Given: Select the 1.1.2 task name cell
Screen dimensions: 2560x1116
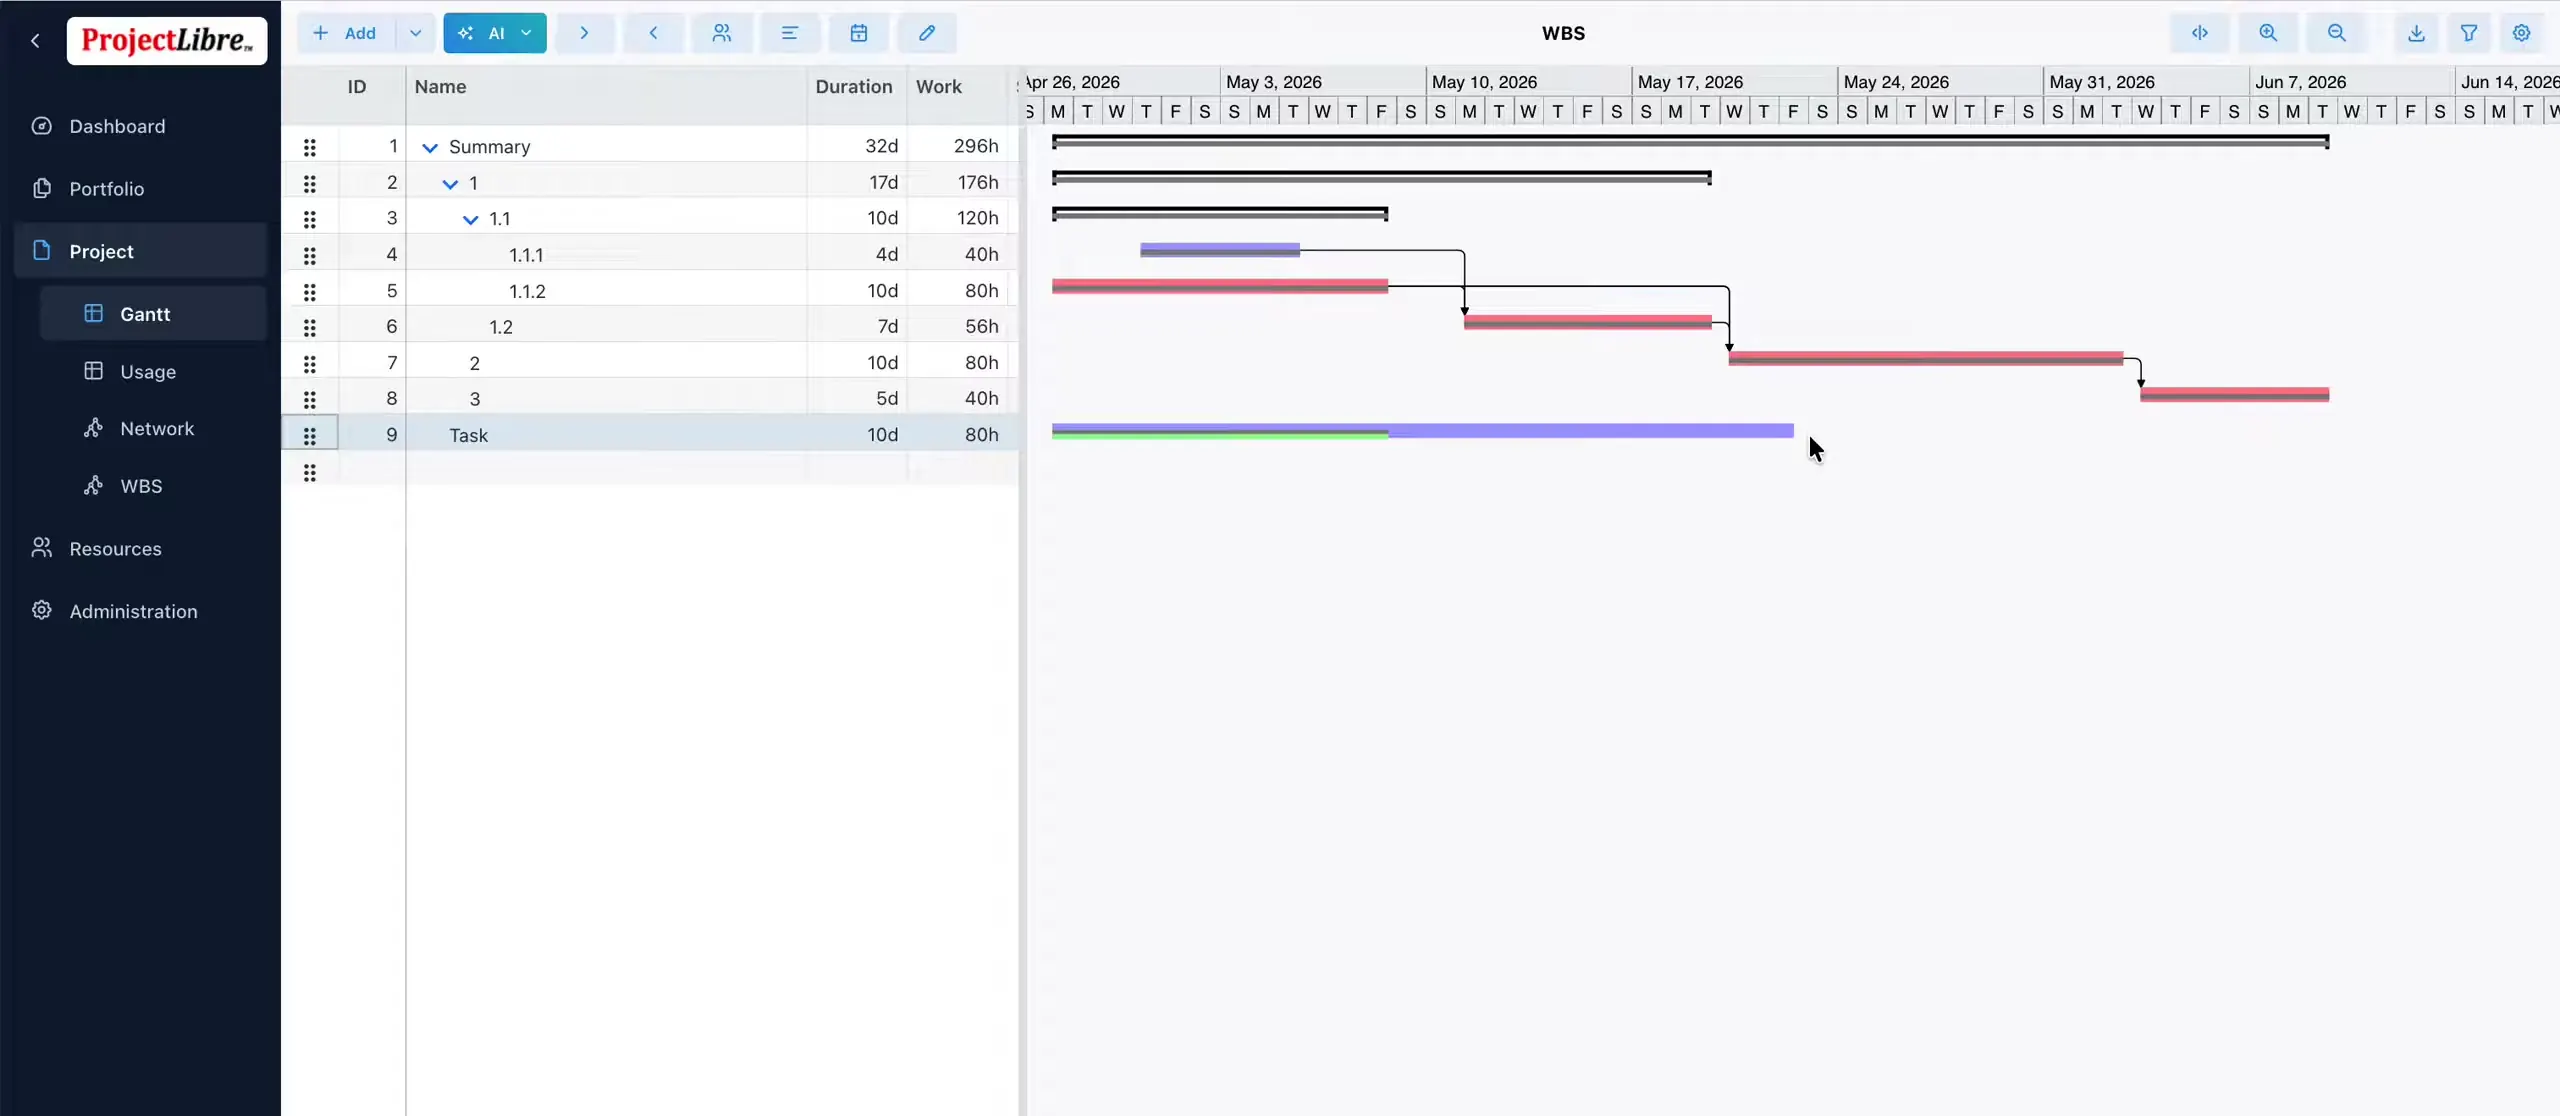Looking at the screenshot, I should point(606,291).
